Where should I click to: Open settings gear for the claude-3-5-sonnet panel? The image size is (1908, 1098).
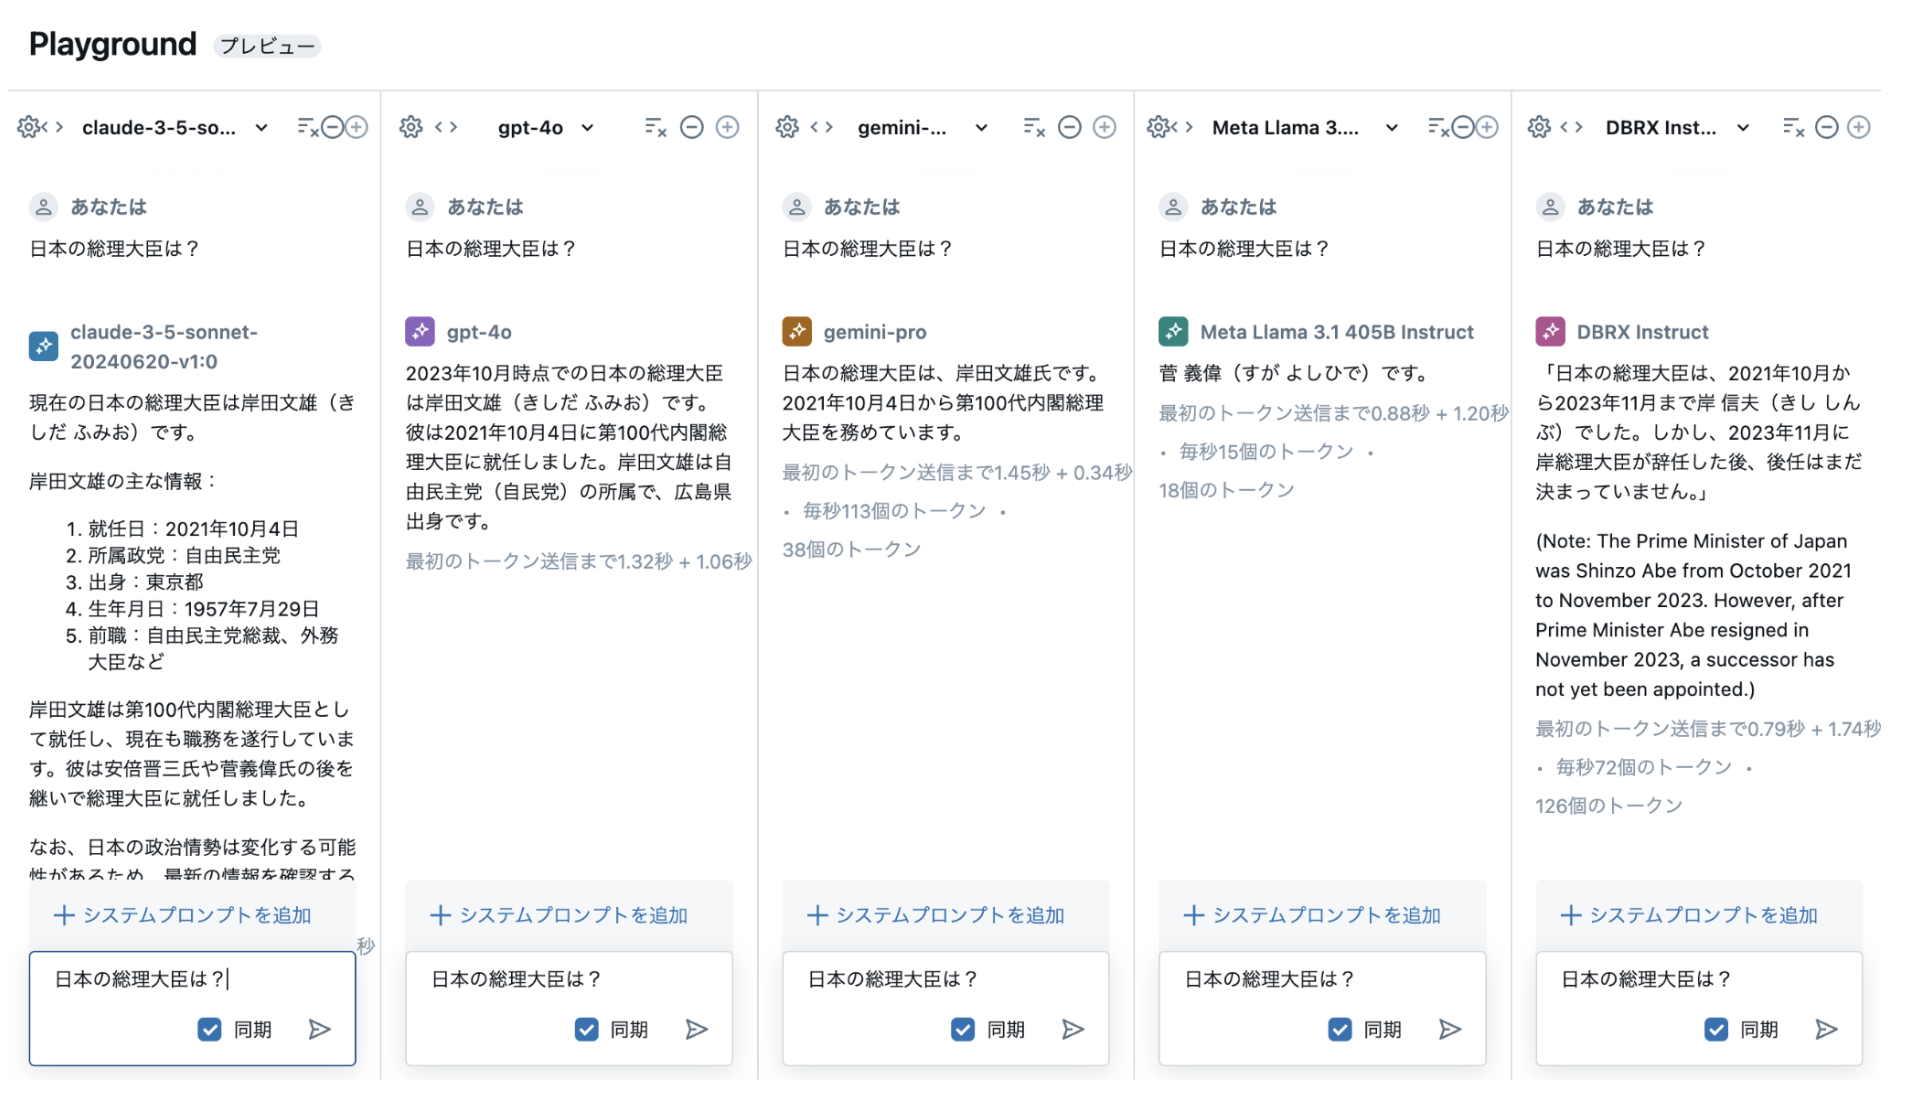tap(30, 127)
